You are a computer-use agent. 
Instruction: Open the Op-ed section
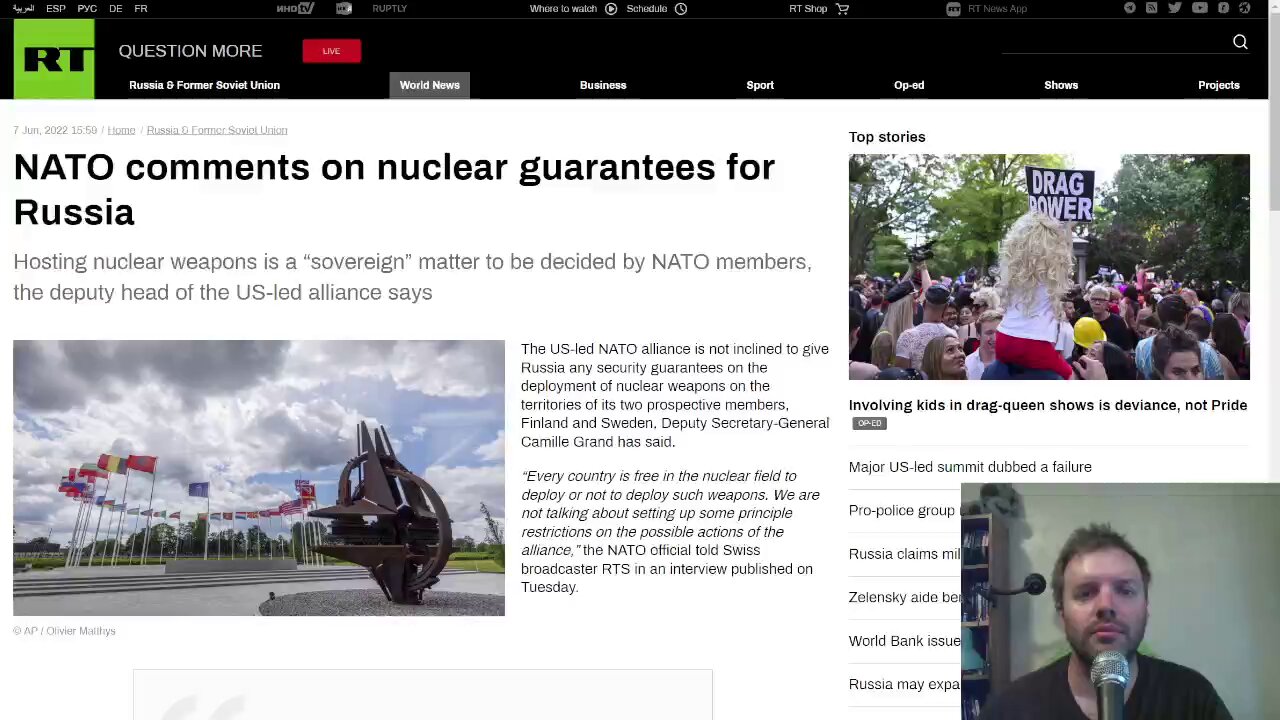pyautogui.click(x=909, y=85)
